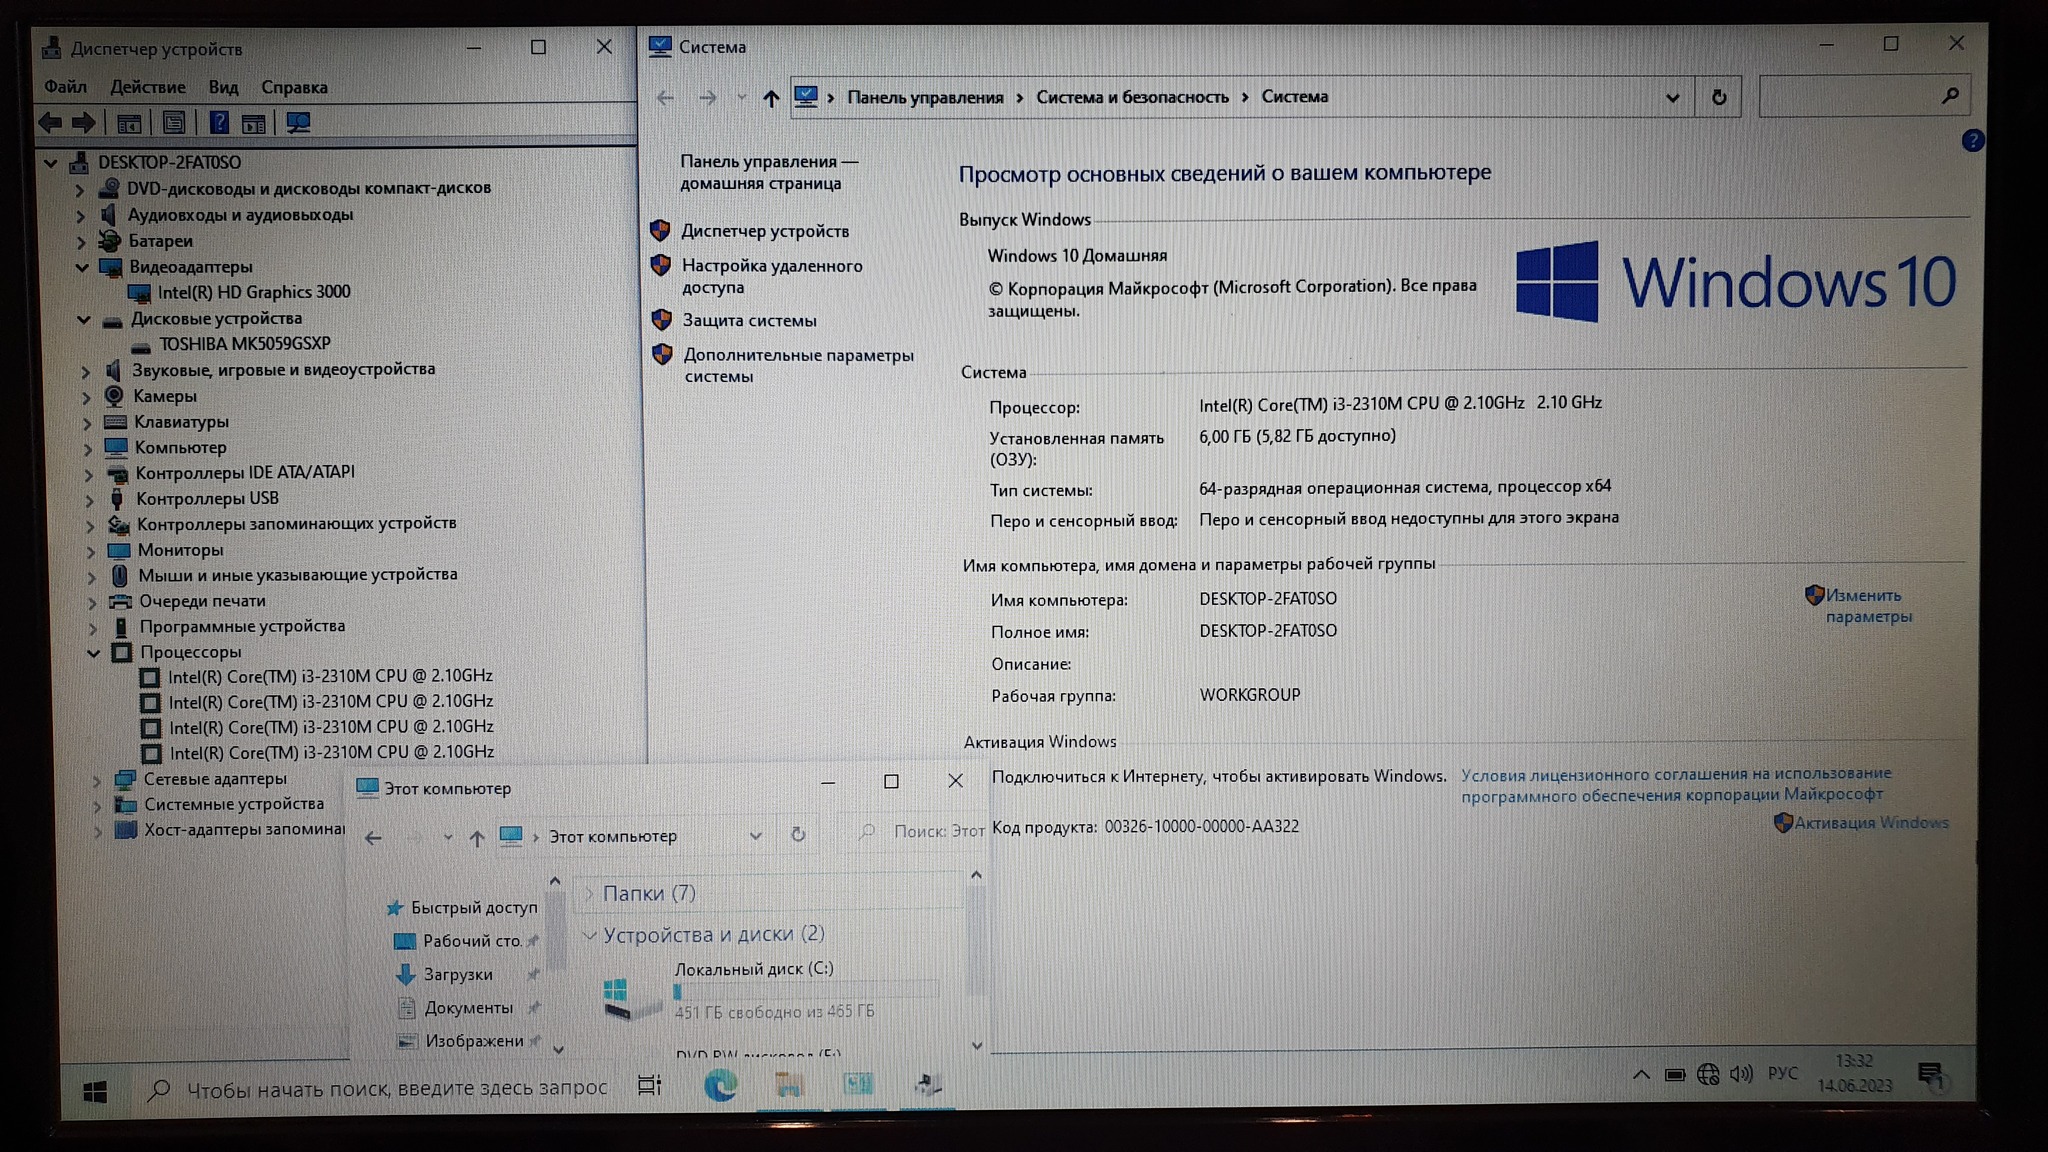Open the properties toolbar icon in Device Manager
Image resolution: width=2048 pixels, height=1152 pixels.
point(174,123)
